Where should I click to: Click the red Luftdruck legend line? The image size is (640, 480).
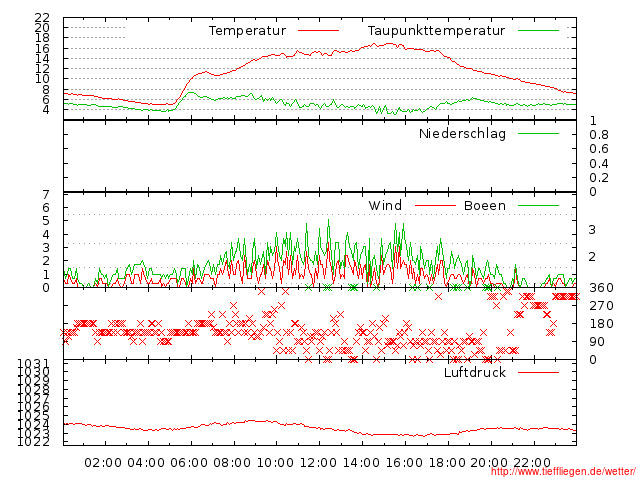pos(538,372)
